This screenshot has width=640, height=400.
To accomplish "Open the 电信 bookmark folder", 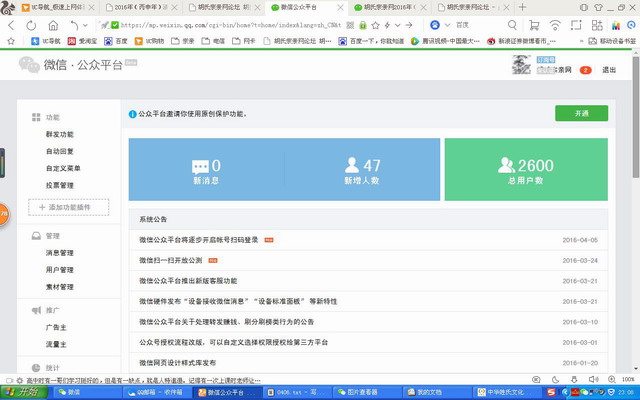I will click(x=213, y=41).
